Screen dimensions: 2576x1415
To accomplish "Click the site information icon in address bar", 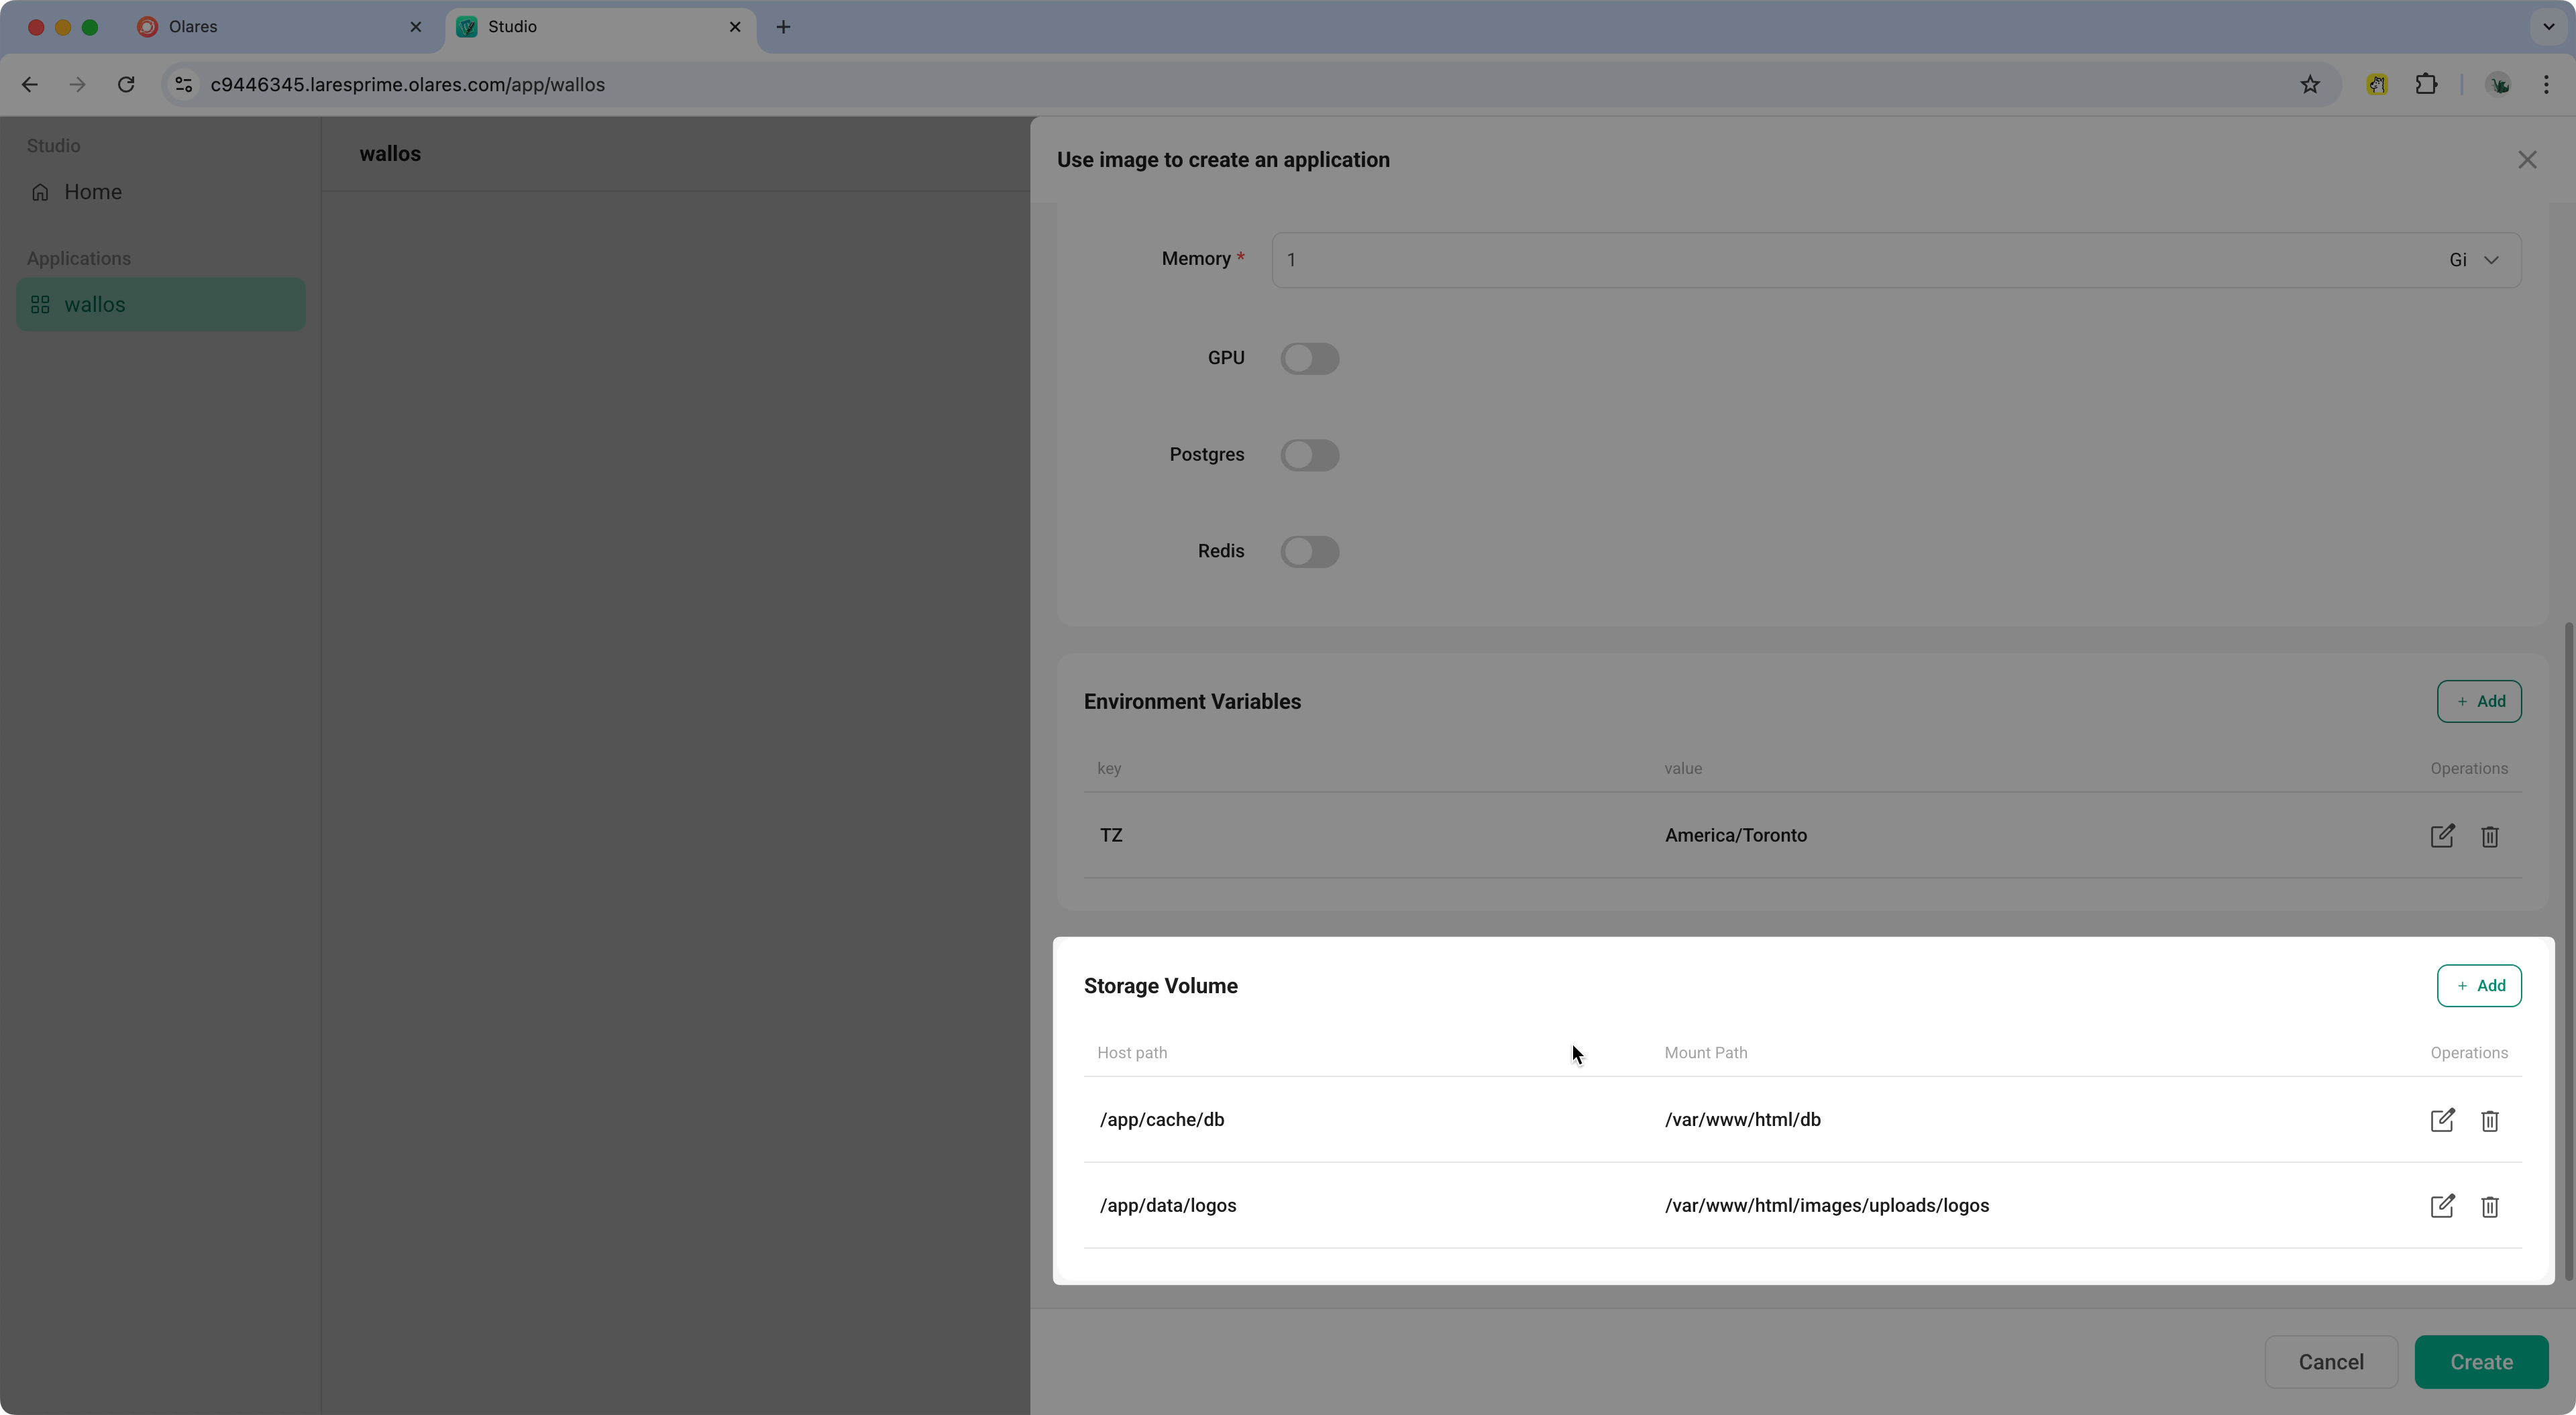I will tap(183, 84).
